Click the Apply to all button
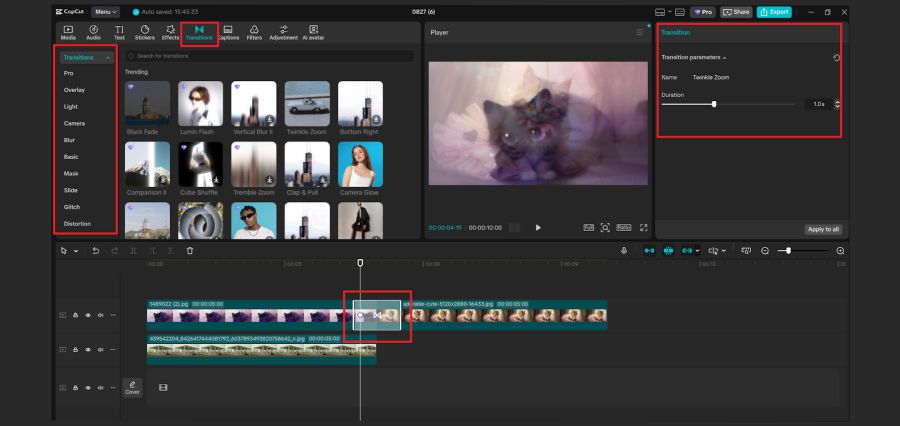 click(822, 229)
